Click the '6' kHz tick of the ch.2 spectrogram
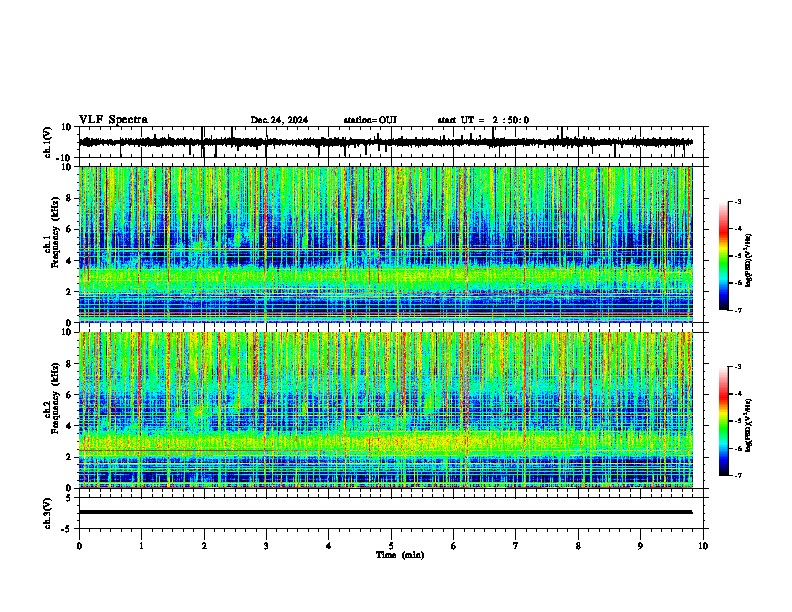The image size is (792, 612). 69,395
